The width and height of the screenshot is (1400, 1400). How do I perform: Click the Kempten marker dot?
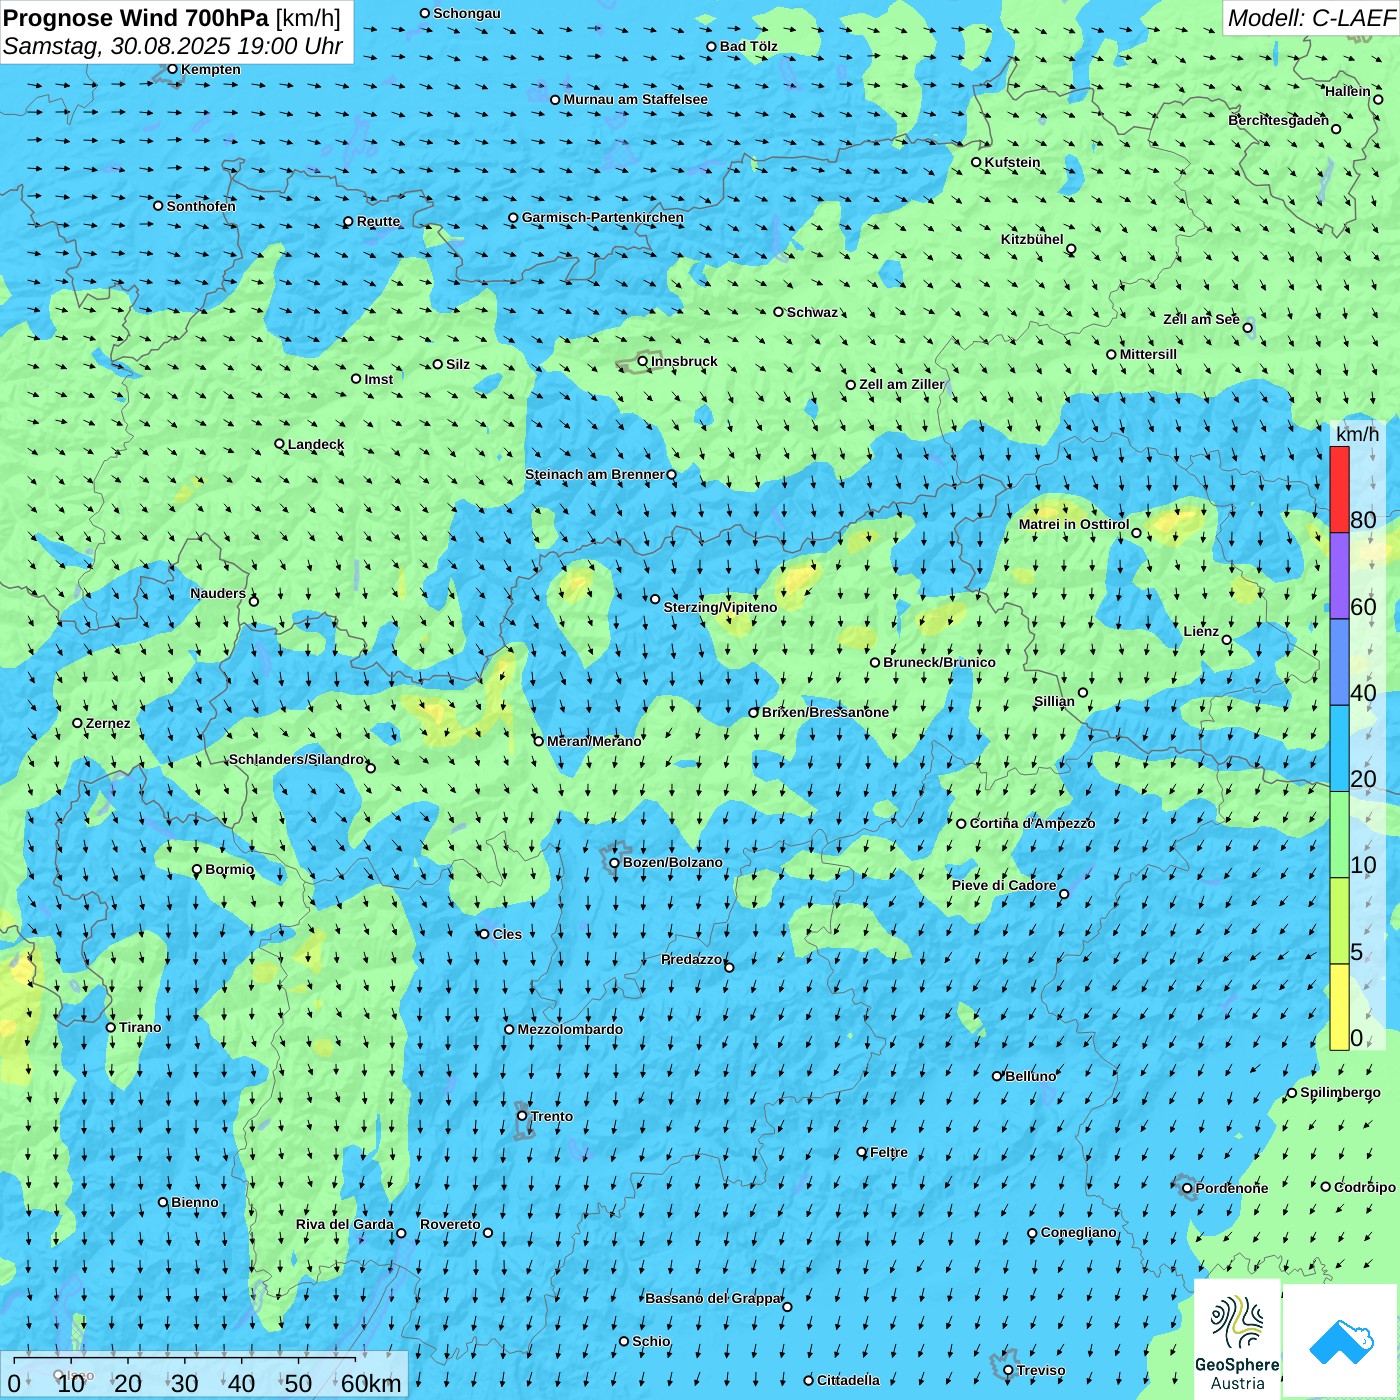(x=172, y=69)
